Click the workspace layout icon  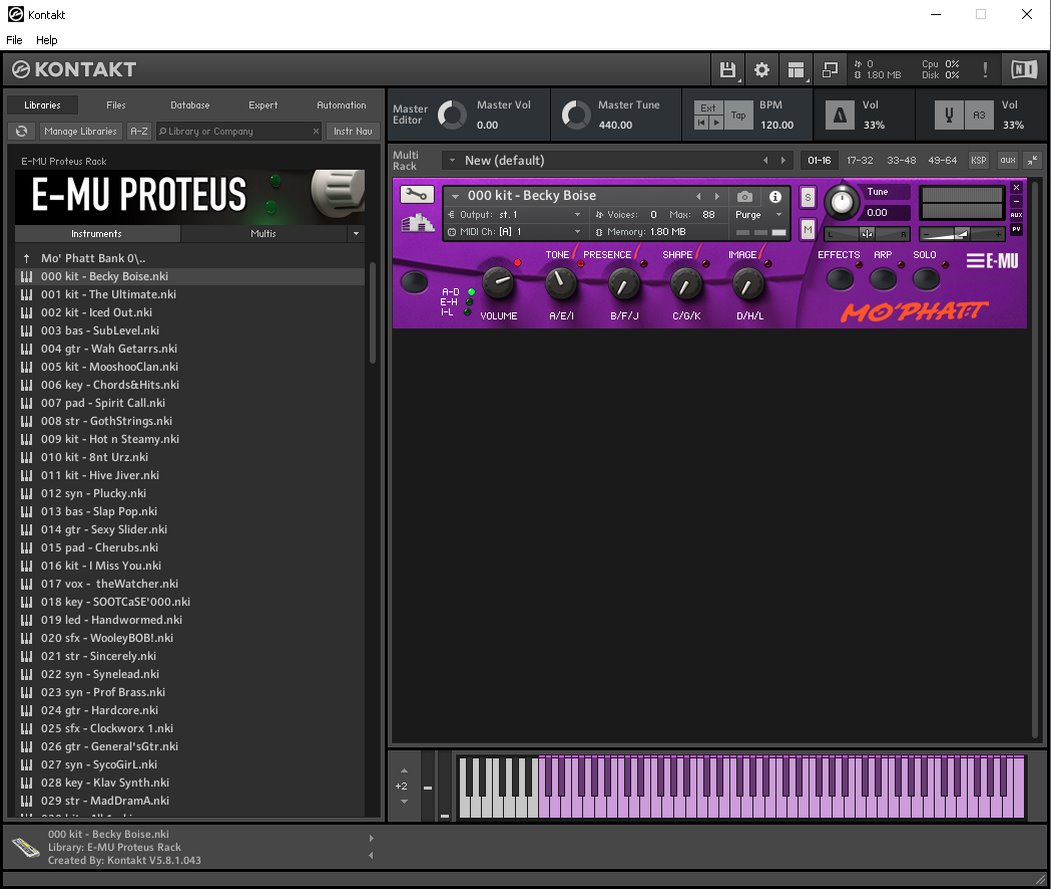[x=796, y=70]
